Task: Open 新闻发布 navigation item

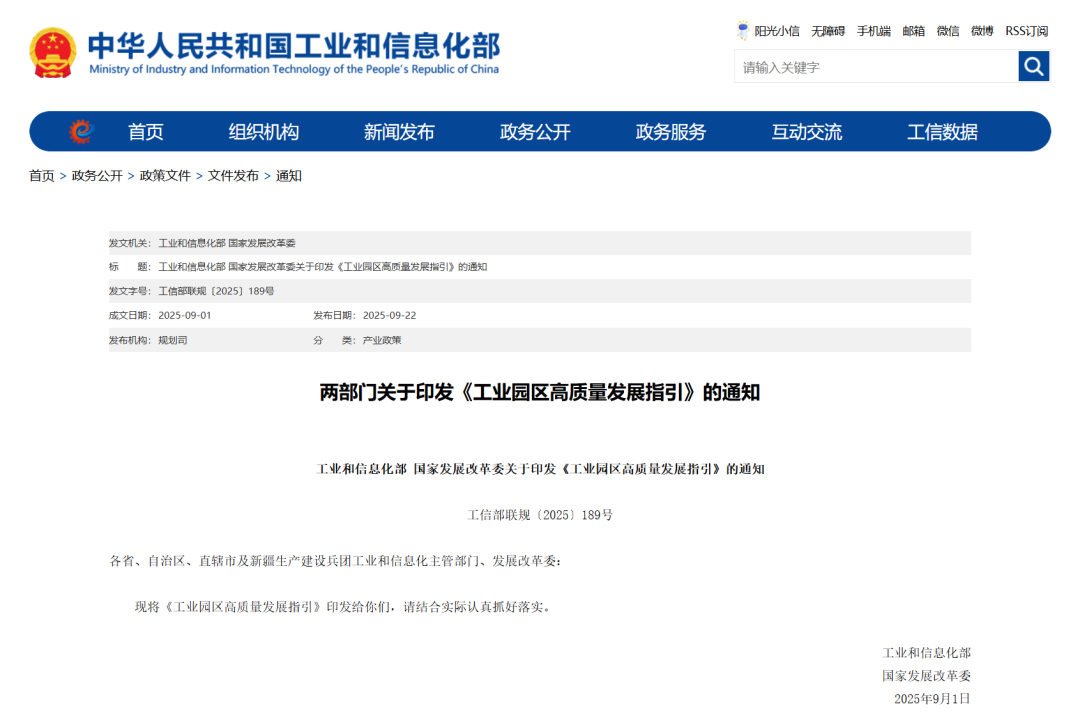Action: coord(399,132)
